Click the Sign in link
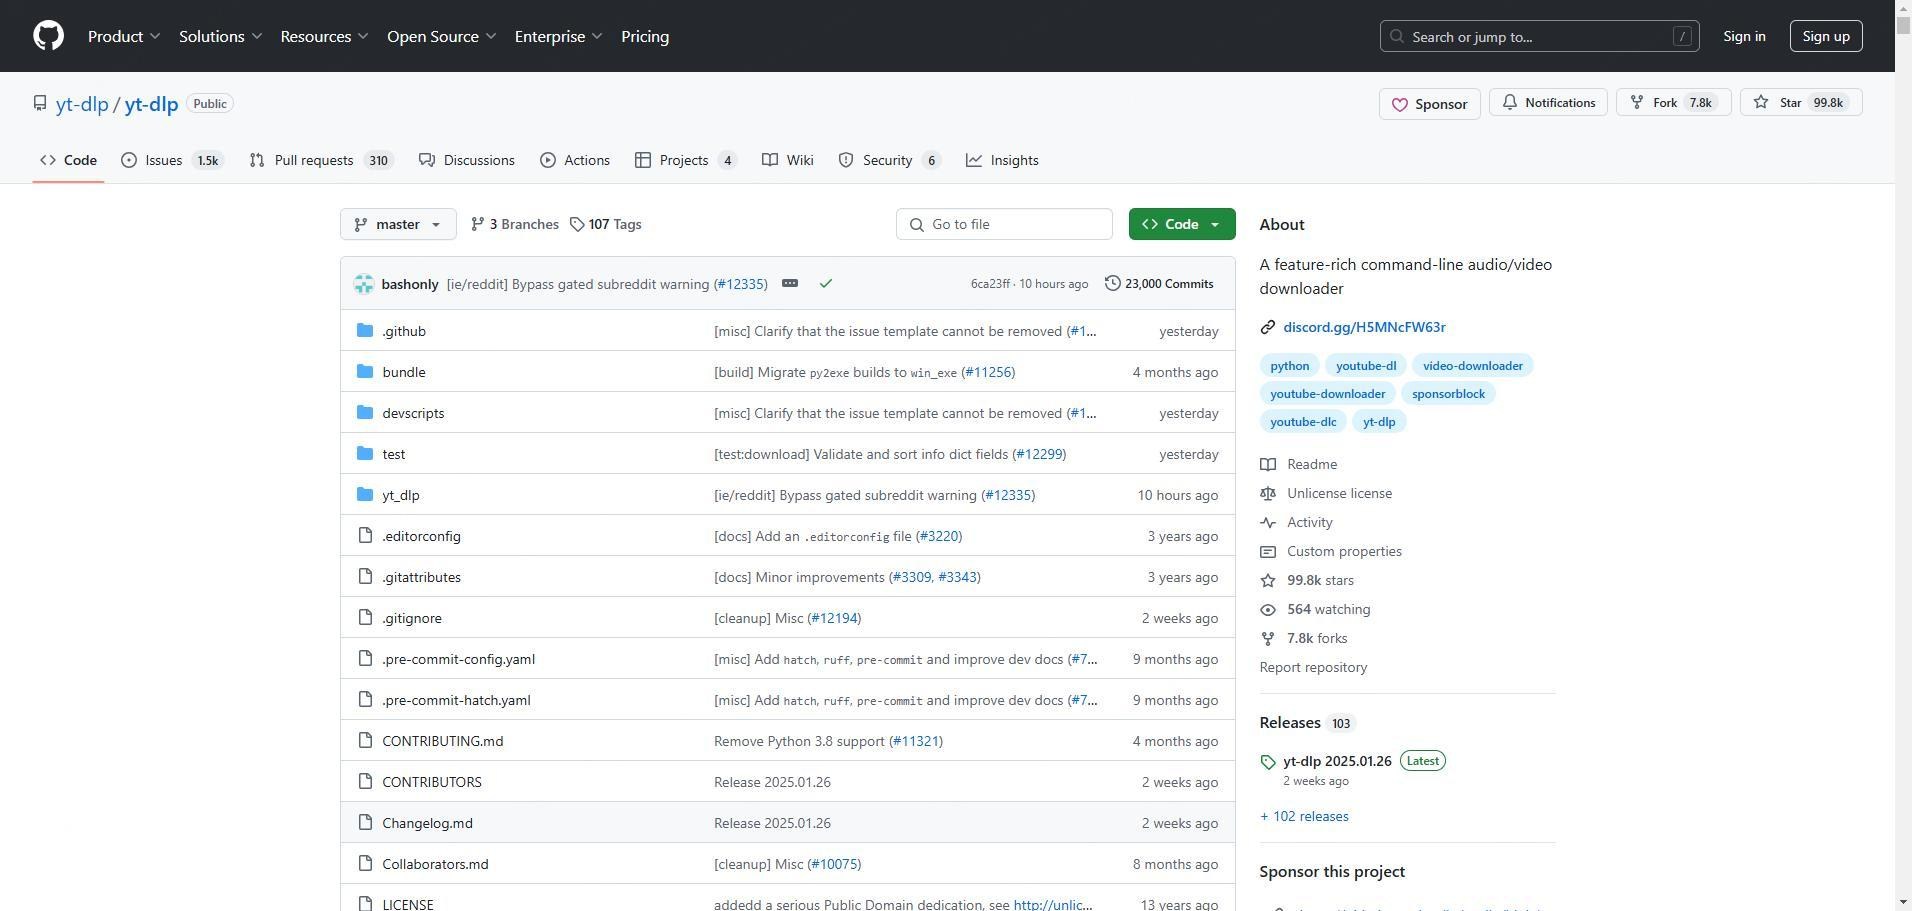The height and width of the screenshot is (911, 1912). 1744,36
